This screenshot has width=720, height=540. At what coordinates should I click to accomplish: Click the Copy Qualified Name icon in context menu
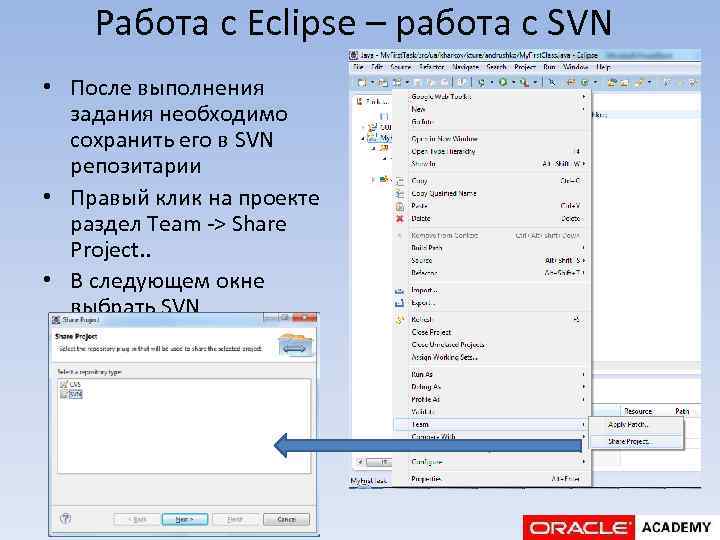(400, 194)
